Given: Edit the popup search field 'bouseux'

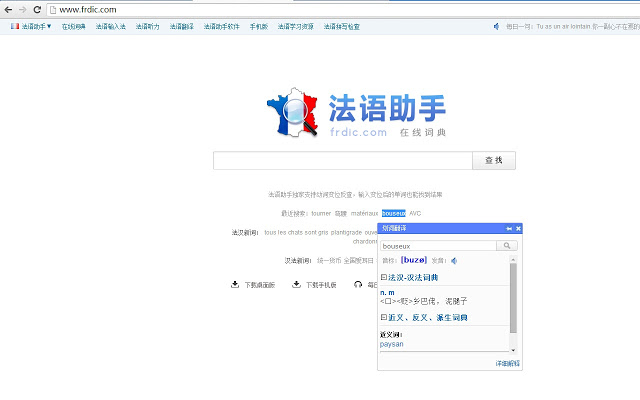Looking at the screenshot, I should pyautogui.click(x=438, y=246).
